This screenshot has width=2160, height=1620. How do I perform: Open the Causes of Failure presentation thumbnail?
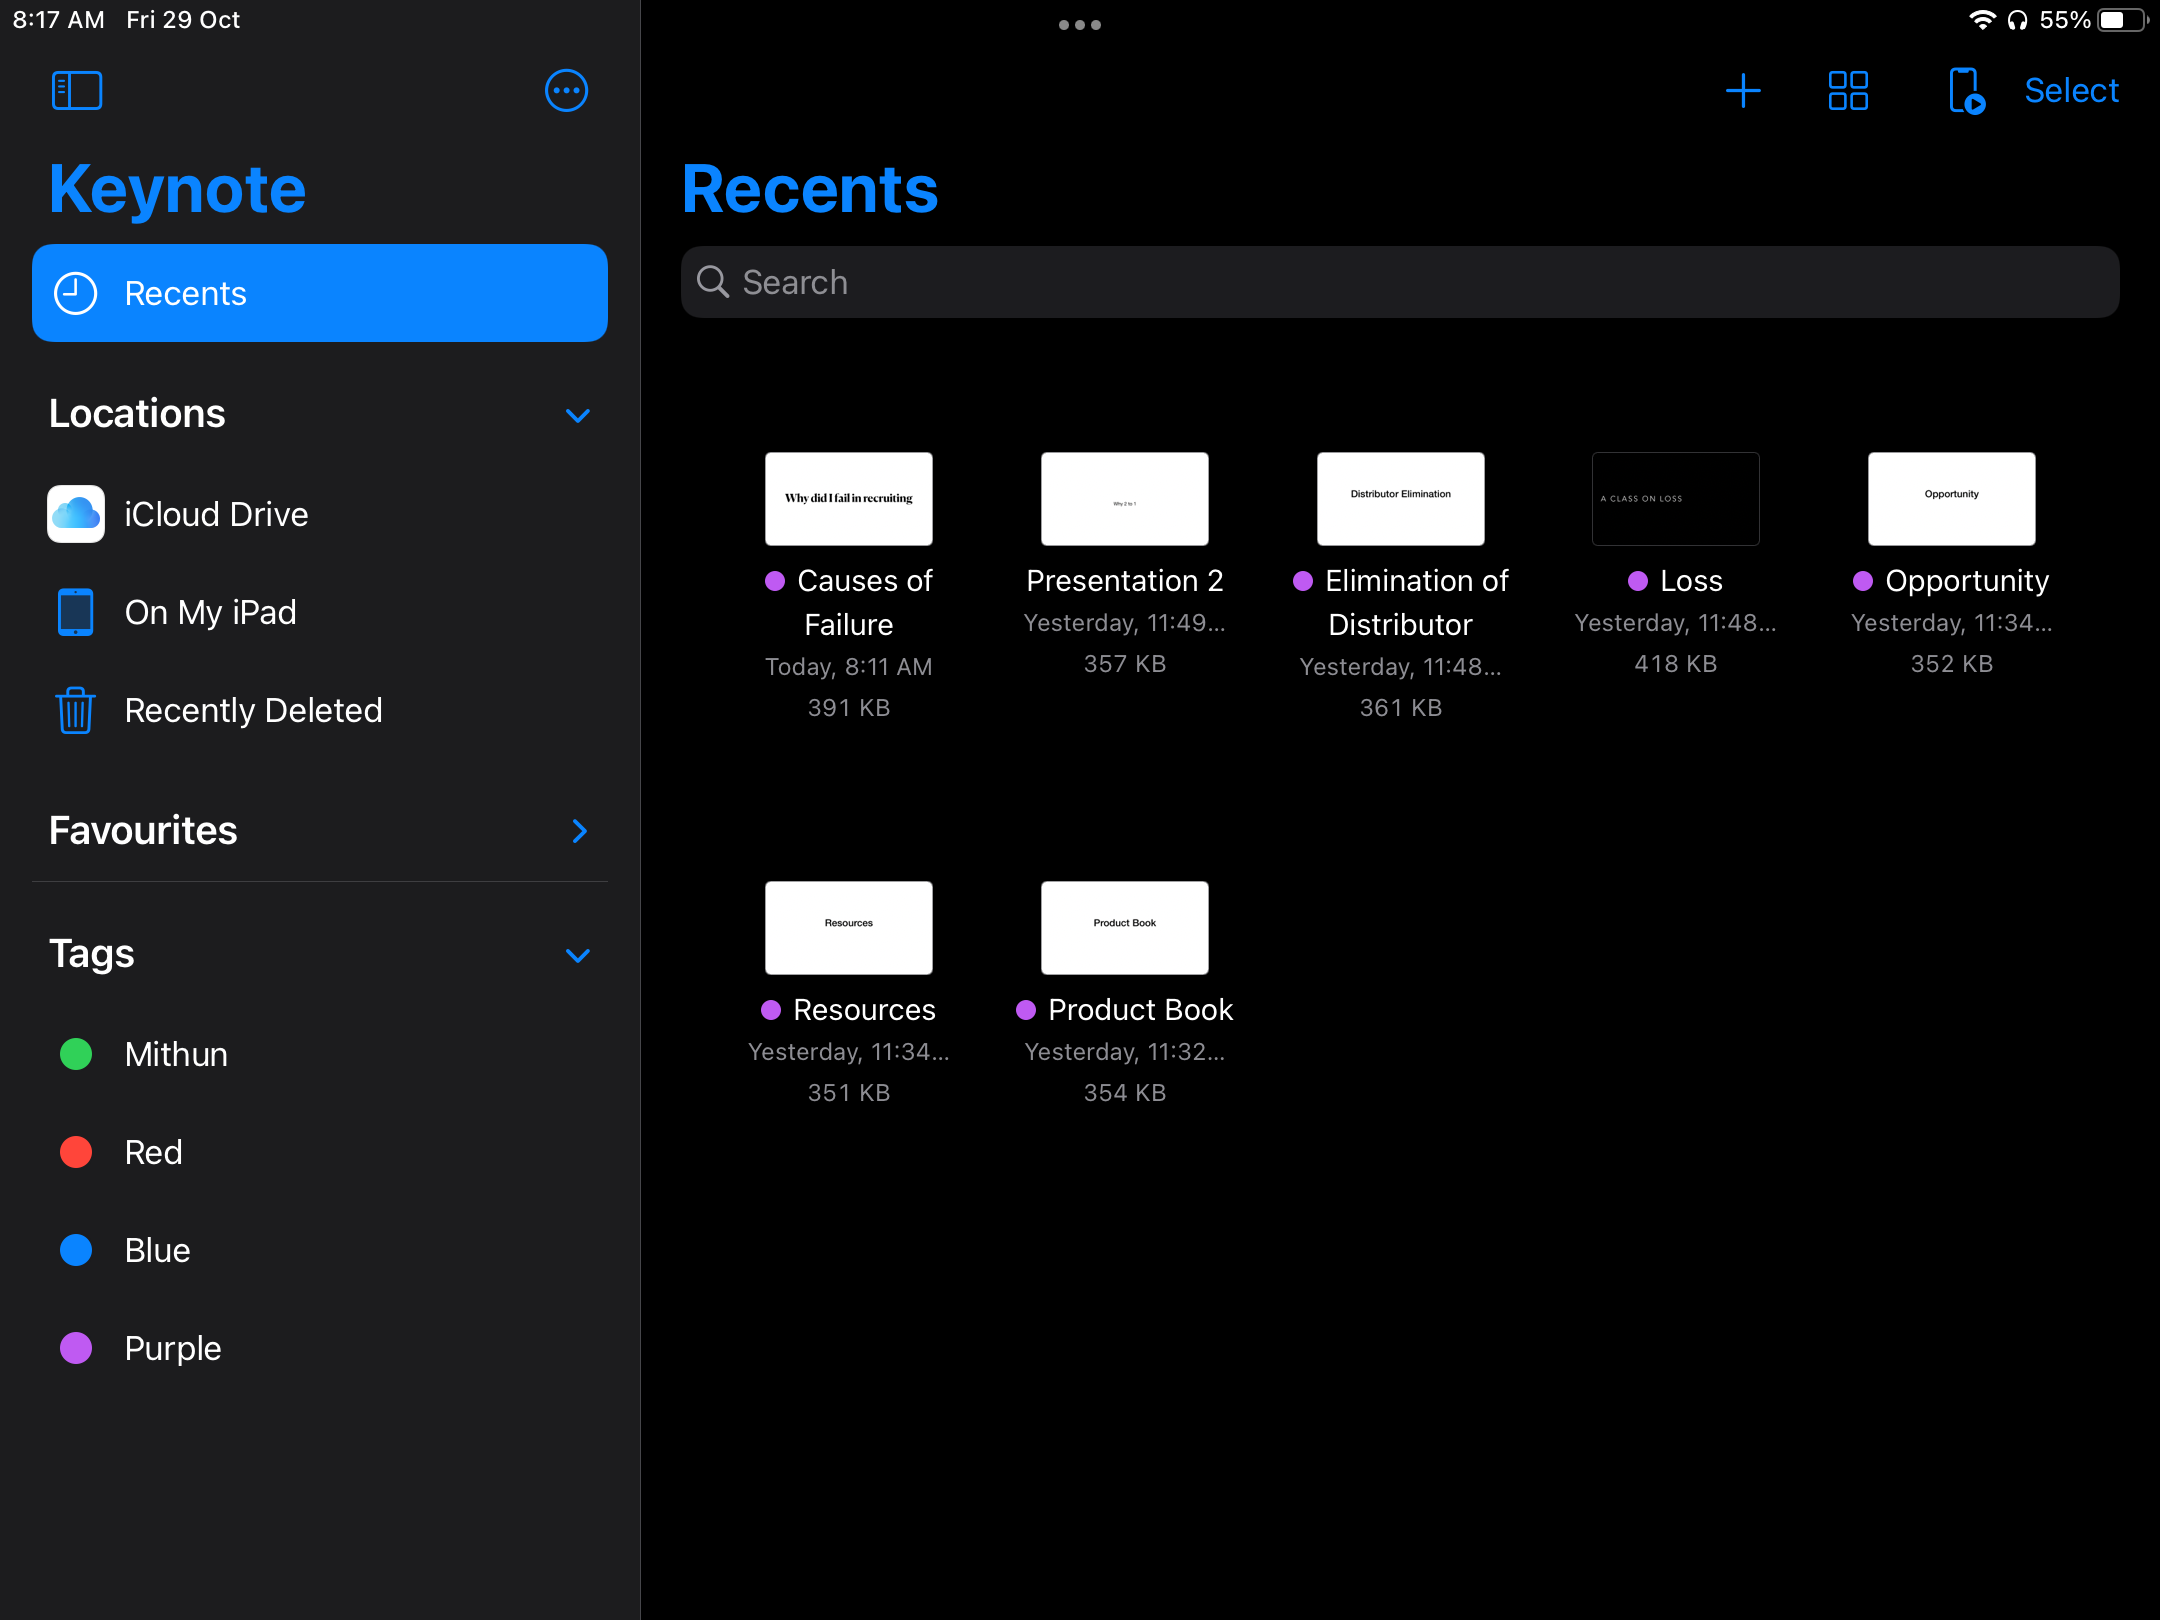pos(848,499)
